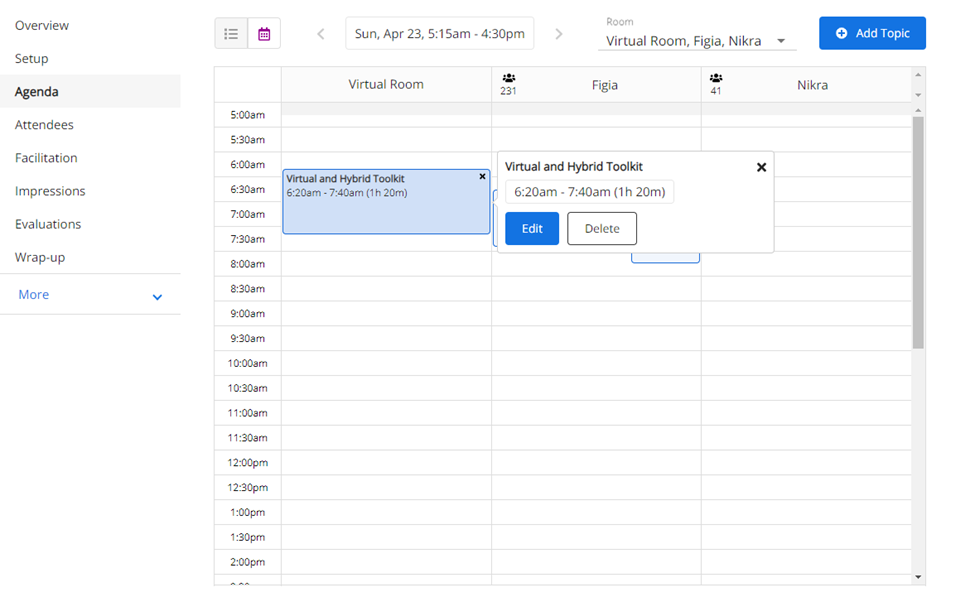Select the Virtual and Hybrid Toolkit event block
This screenshot has width=975, height=597.
(x=385, y=210)
